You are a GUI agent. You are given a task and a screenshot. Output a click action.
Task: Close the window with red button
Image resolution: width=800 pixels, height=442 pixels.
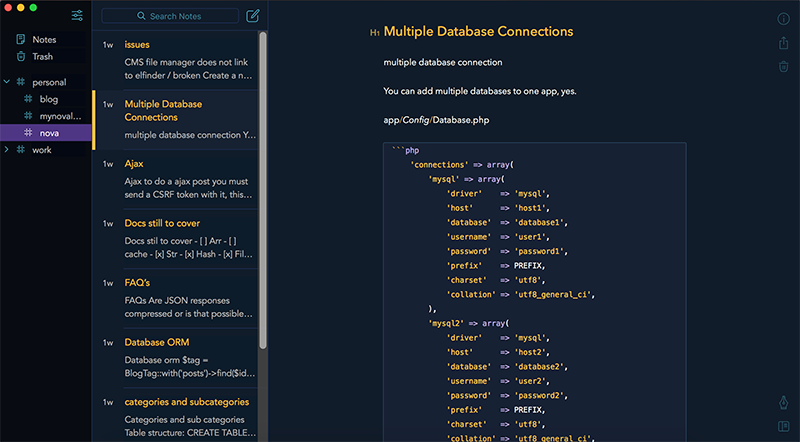coord(8,8)
